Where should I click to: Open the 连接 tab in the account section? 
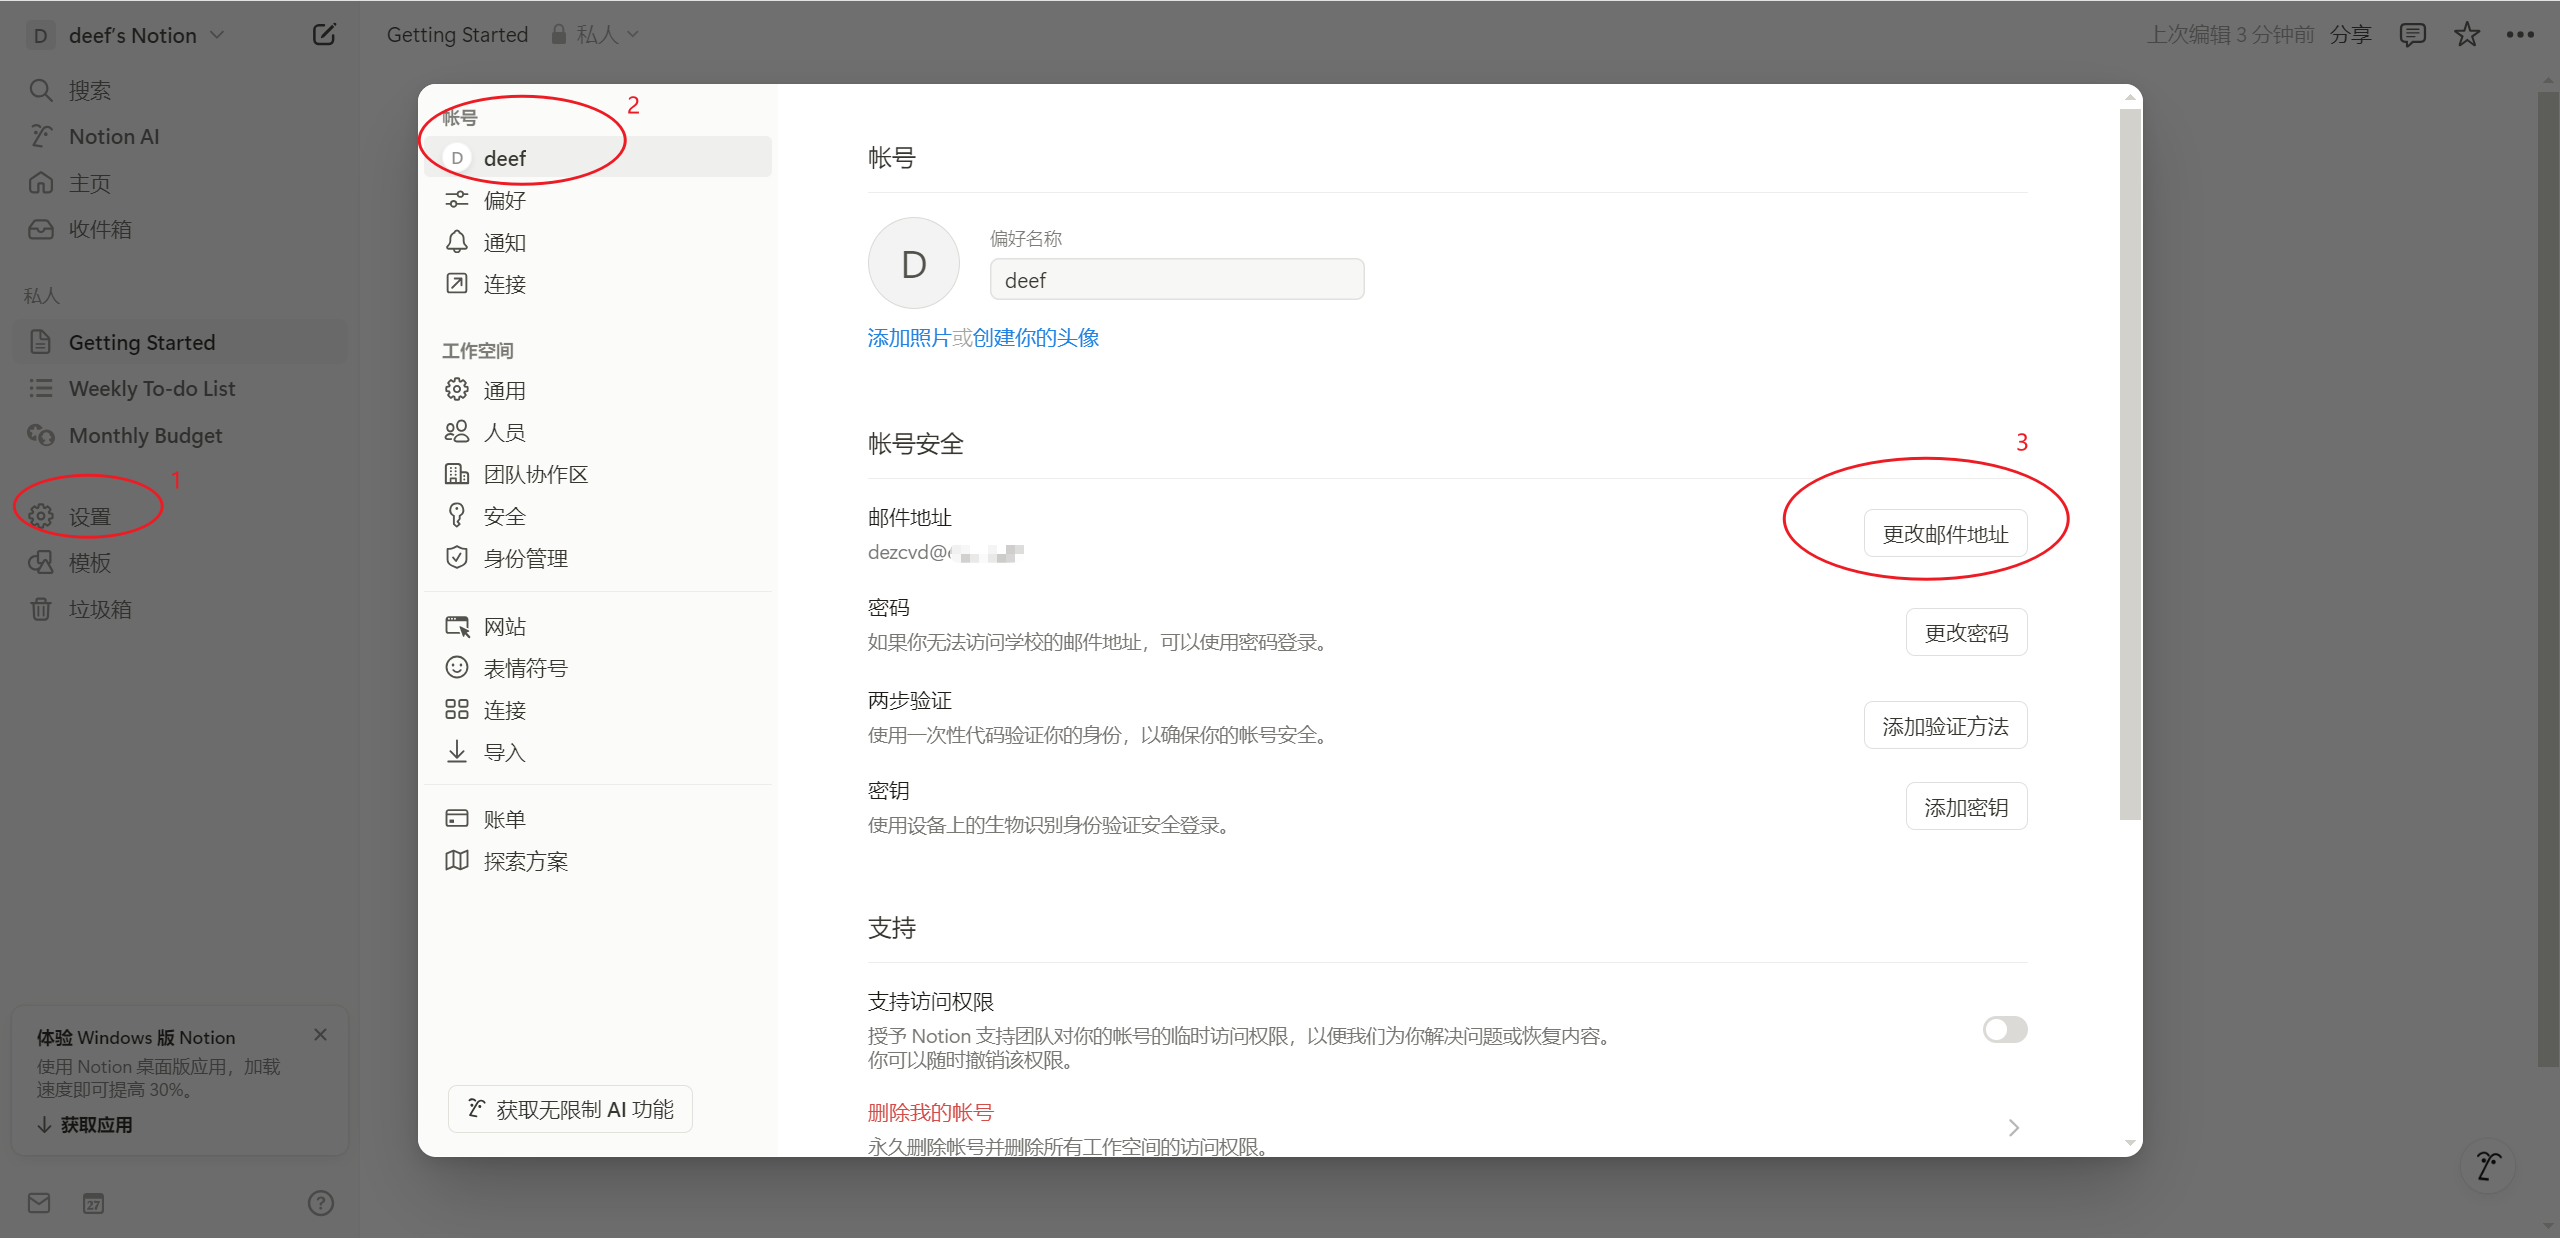point(598,284)
